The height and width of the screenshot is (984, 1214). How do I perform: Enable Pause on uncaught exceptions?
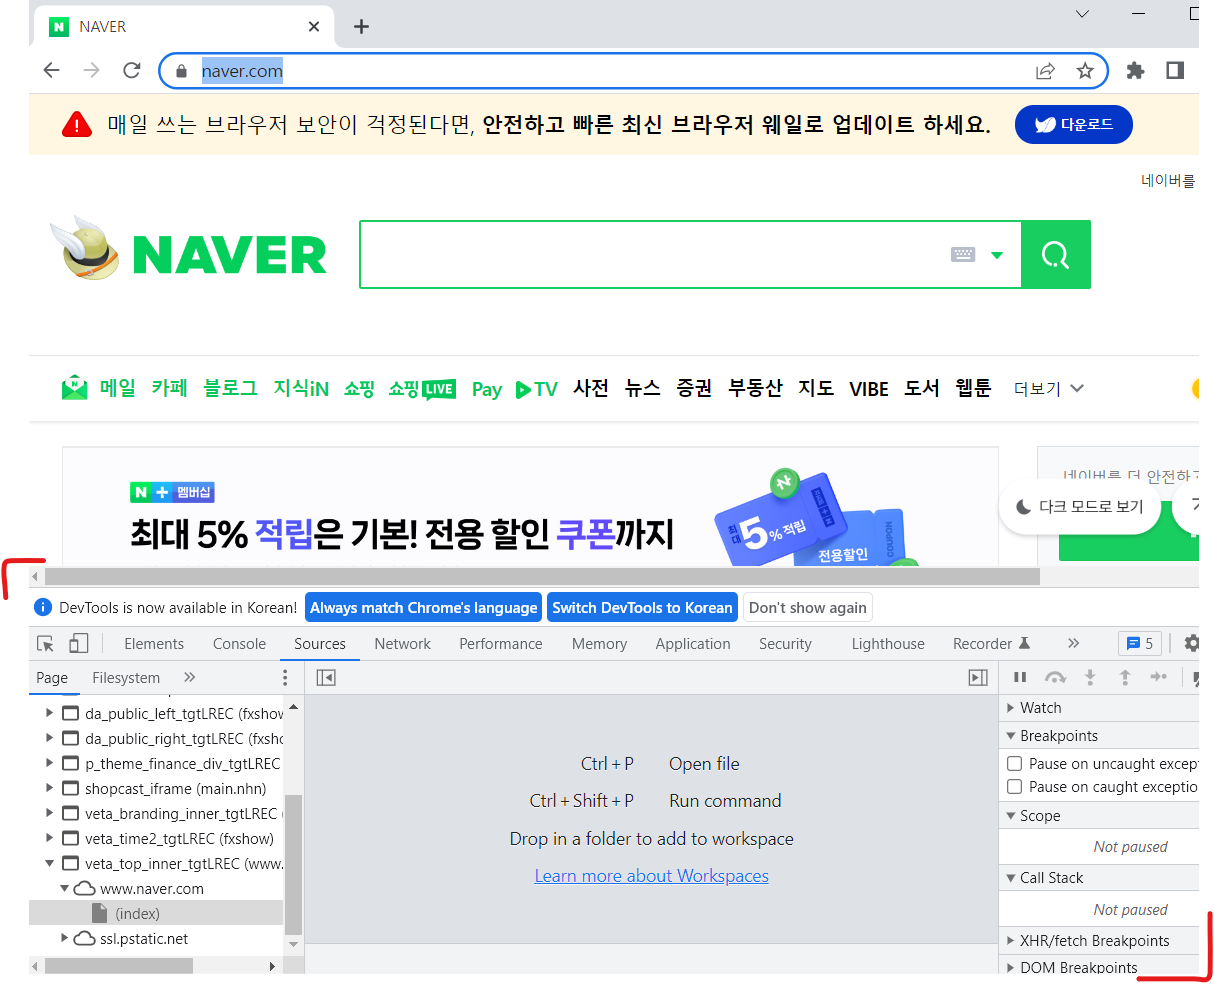point(1014,763)
